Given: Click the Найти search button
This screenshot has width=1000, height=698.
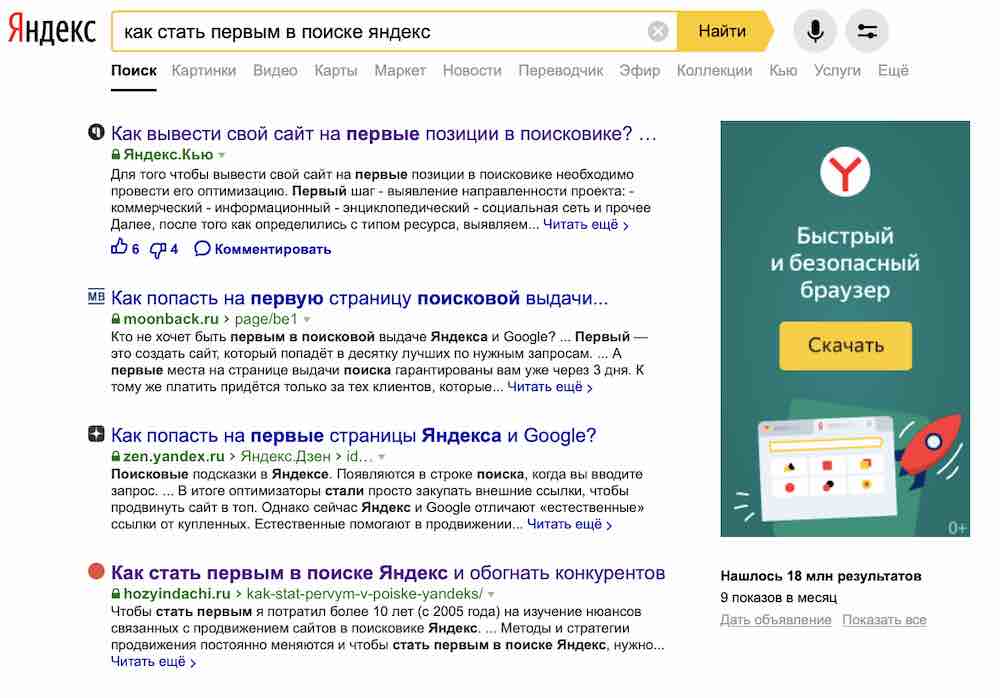Looking at the screenshot, I should point(723,31).
